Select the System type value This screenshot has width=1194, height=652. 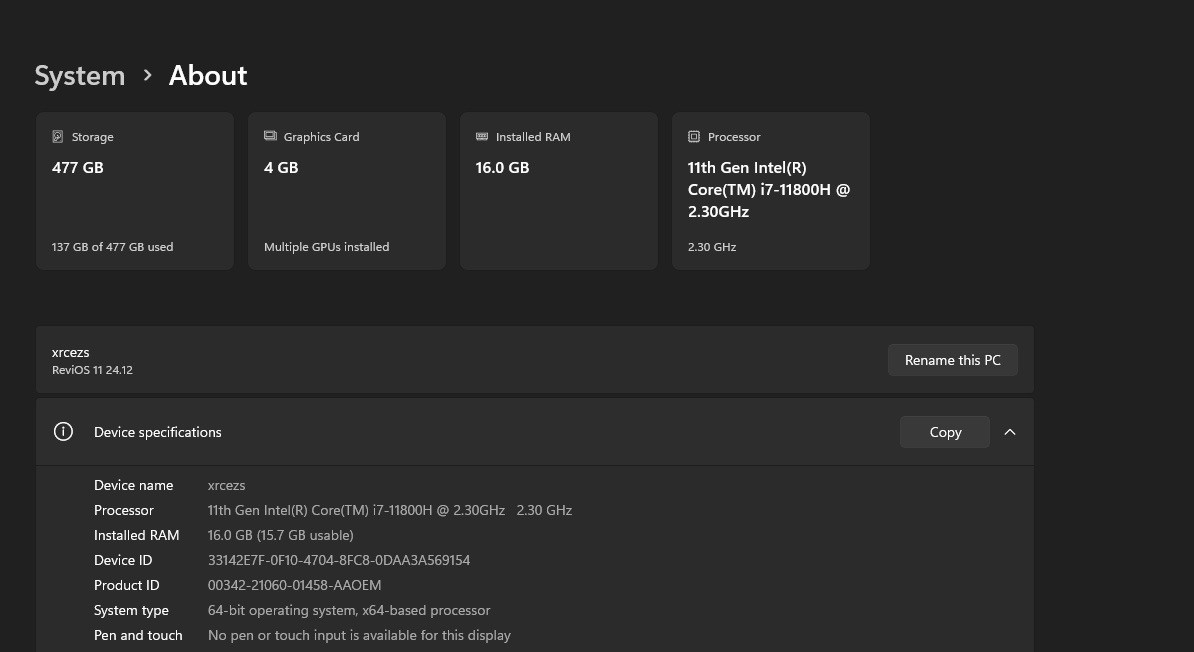click(349, 610)
